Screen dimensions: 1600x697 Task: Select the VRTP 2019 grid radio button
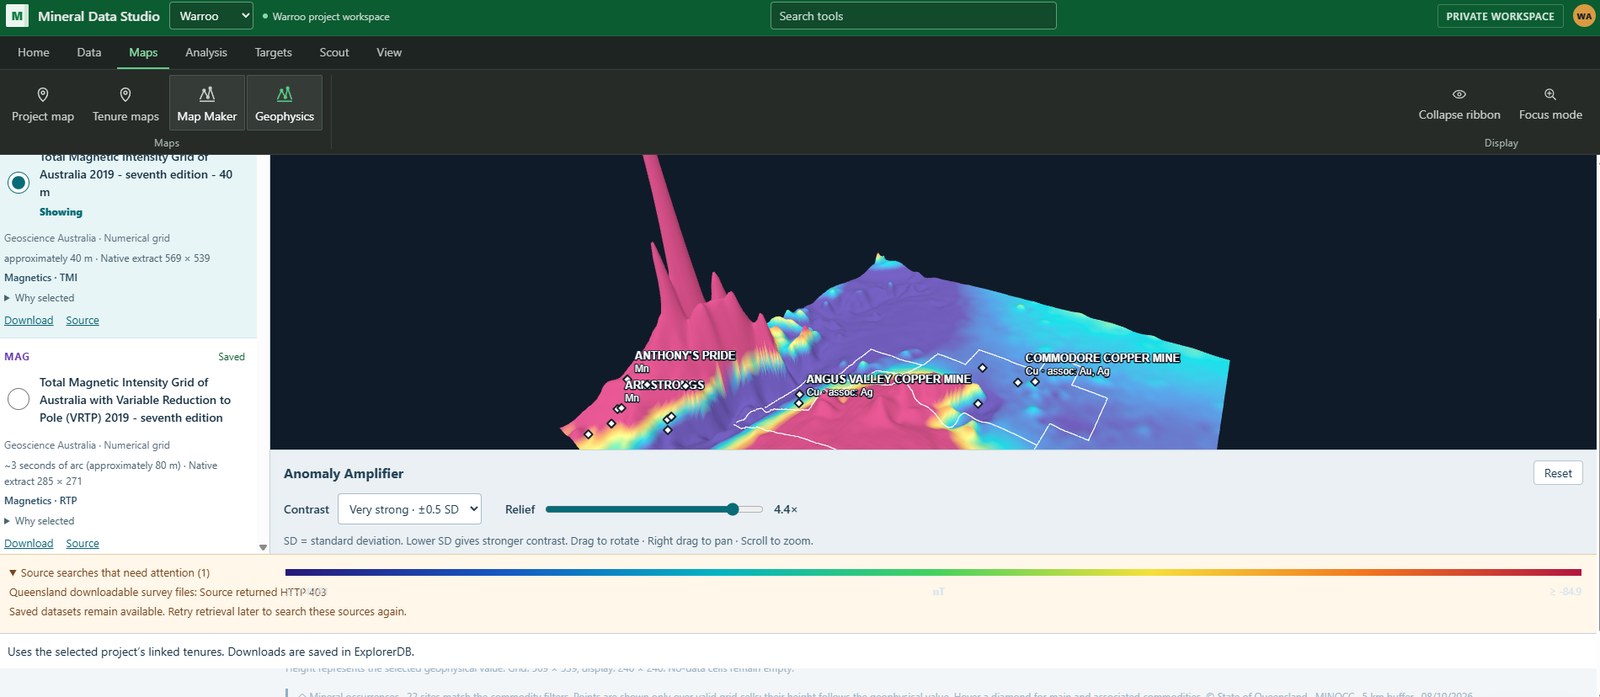click(x=18, y=399)
